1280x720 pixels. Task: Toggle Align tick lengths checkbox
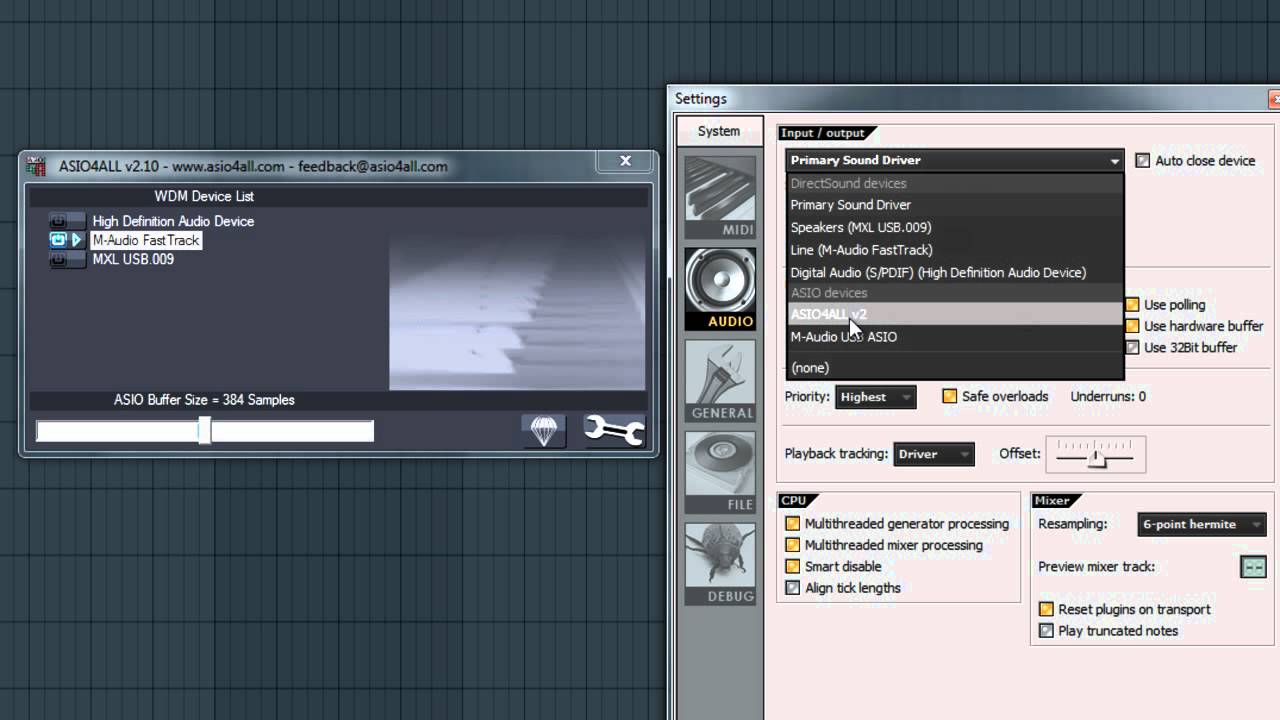(793, 588)
